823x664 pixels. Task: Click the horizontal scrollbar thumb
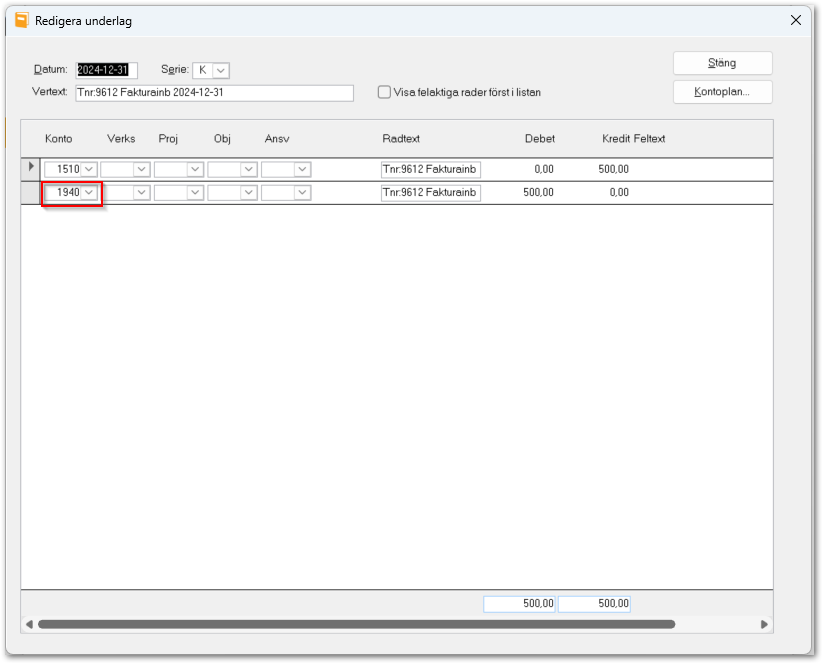coord(356,624)
